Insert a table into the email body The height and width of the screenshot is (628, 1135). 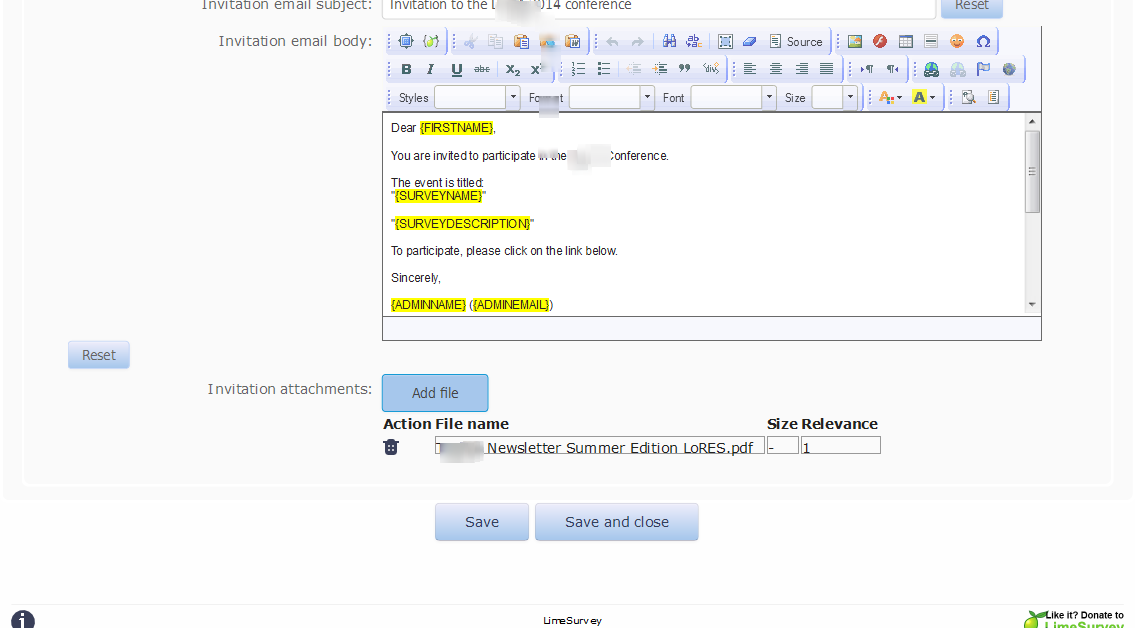pos(906,41)
